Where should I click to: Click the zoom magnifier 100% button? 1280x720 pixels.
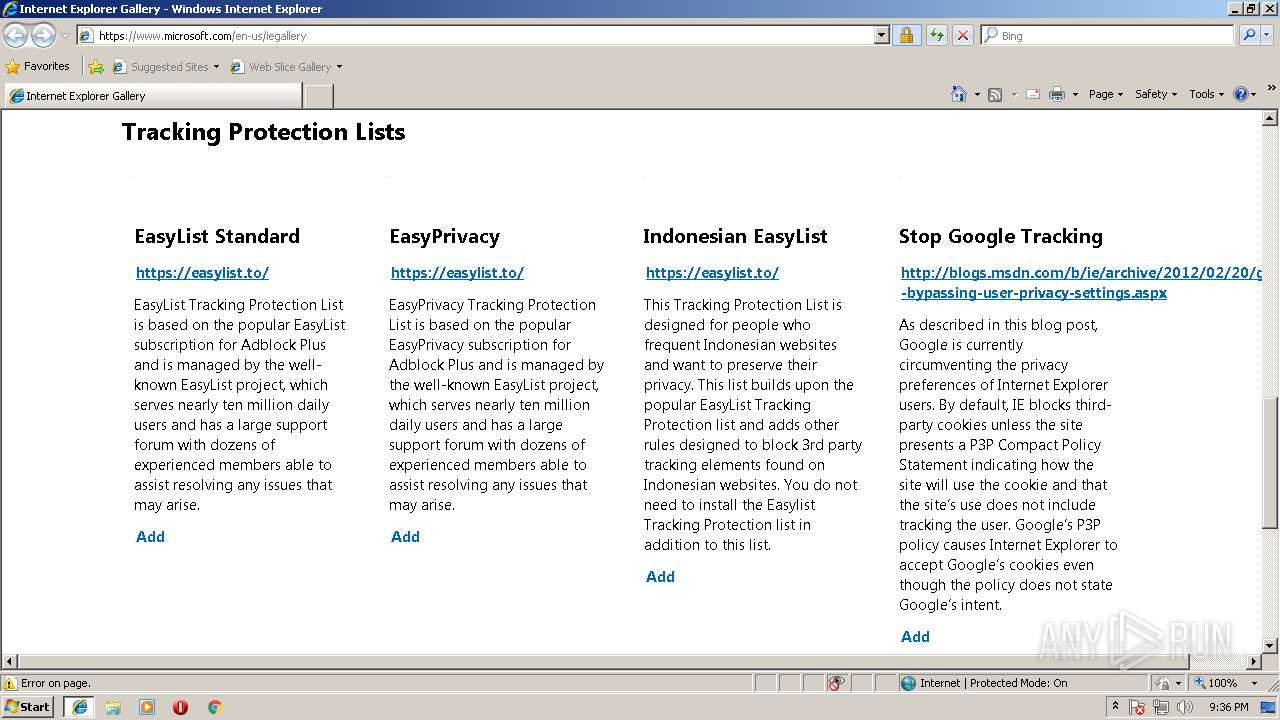1215,683
